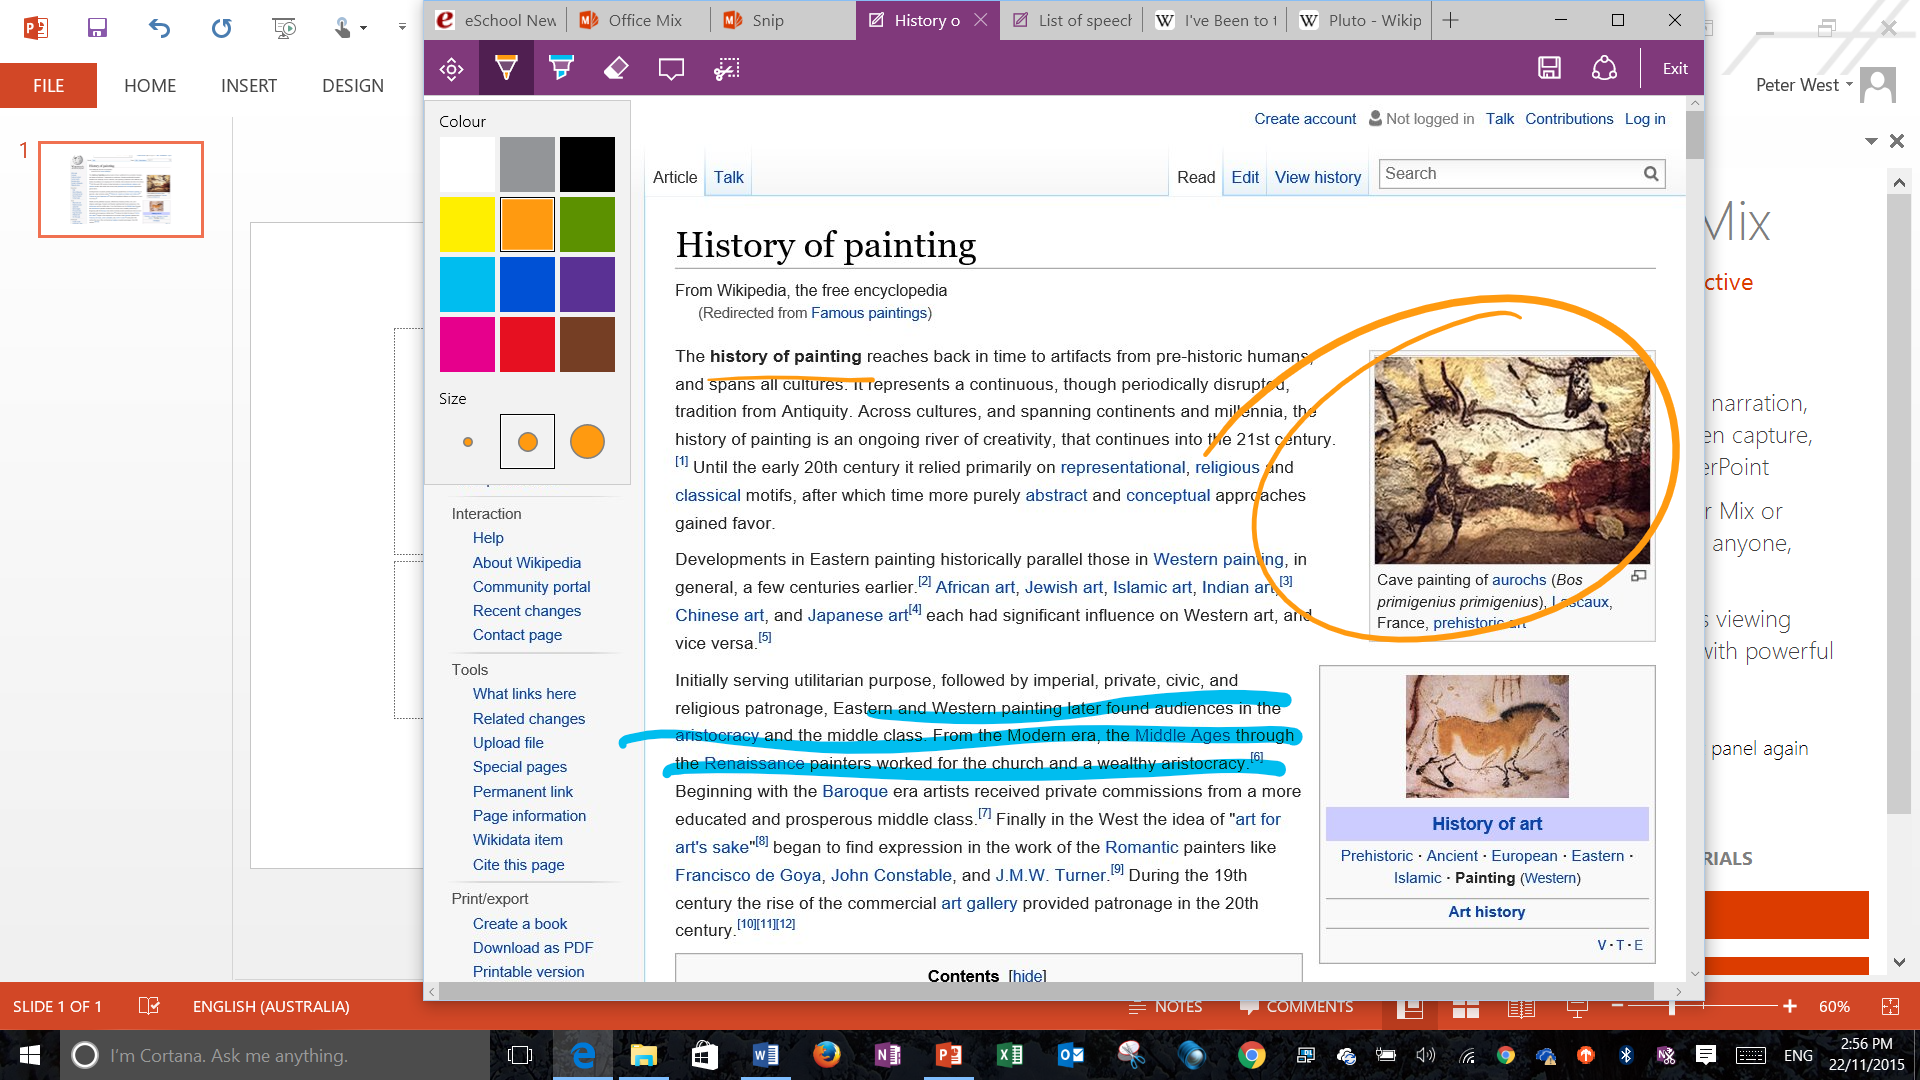1920x1080 pixels.
Task: Open the View history link
Action: 1317,177
